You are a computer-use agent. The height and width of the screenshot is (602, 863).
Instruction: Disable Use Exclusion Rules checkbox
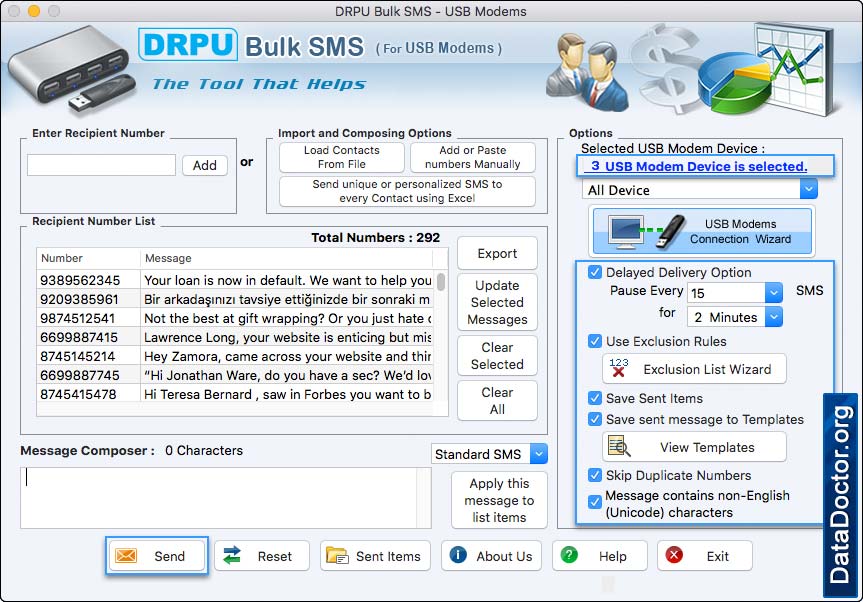coord(595,341)
